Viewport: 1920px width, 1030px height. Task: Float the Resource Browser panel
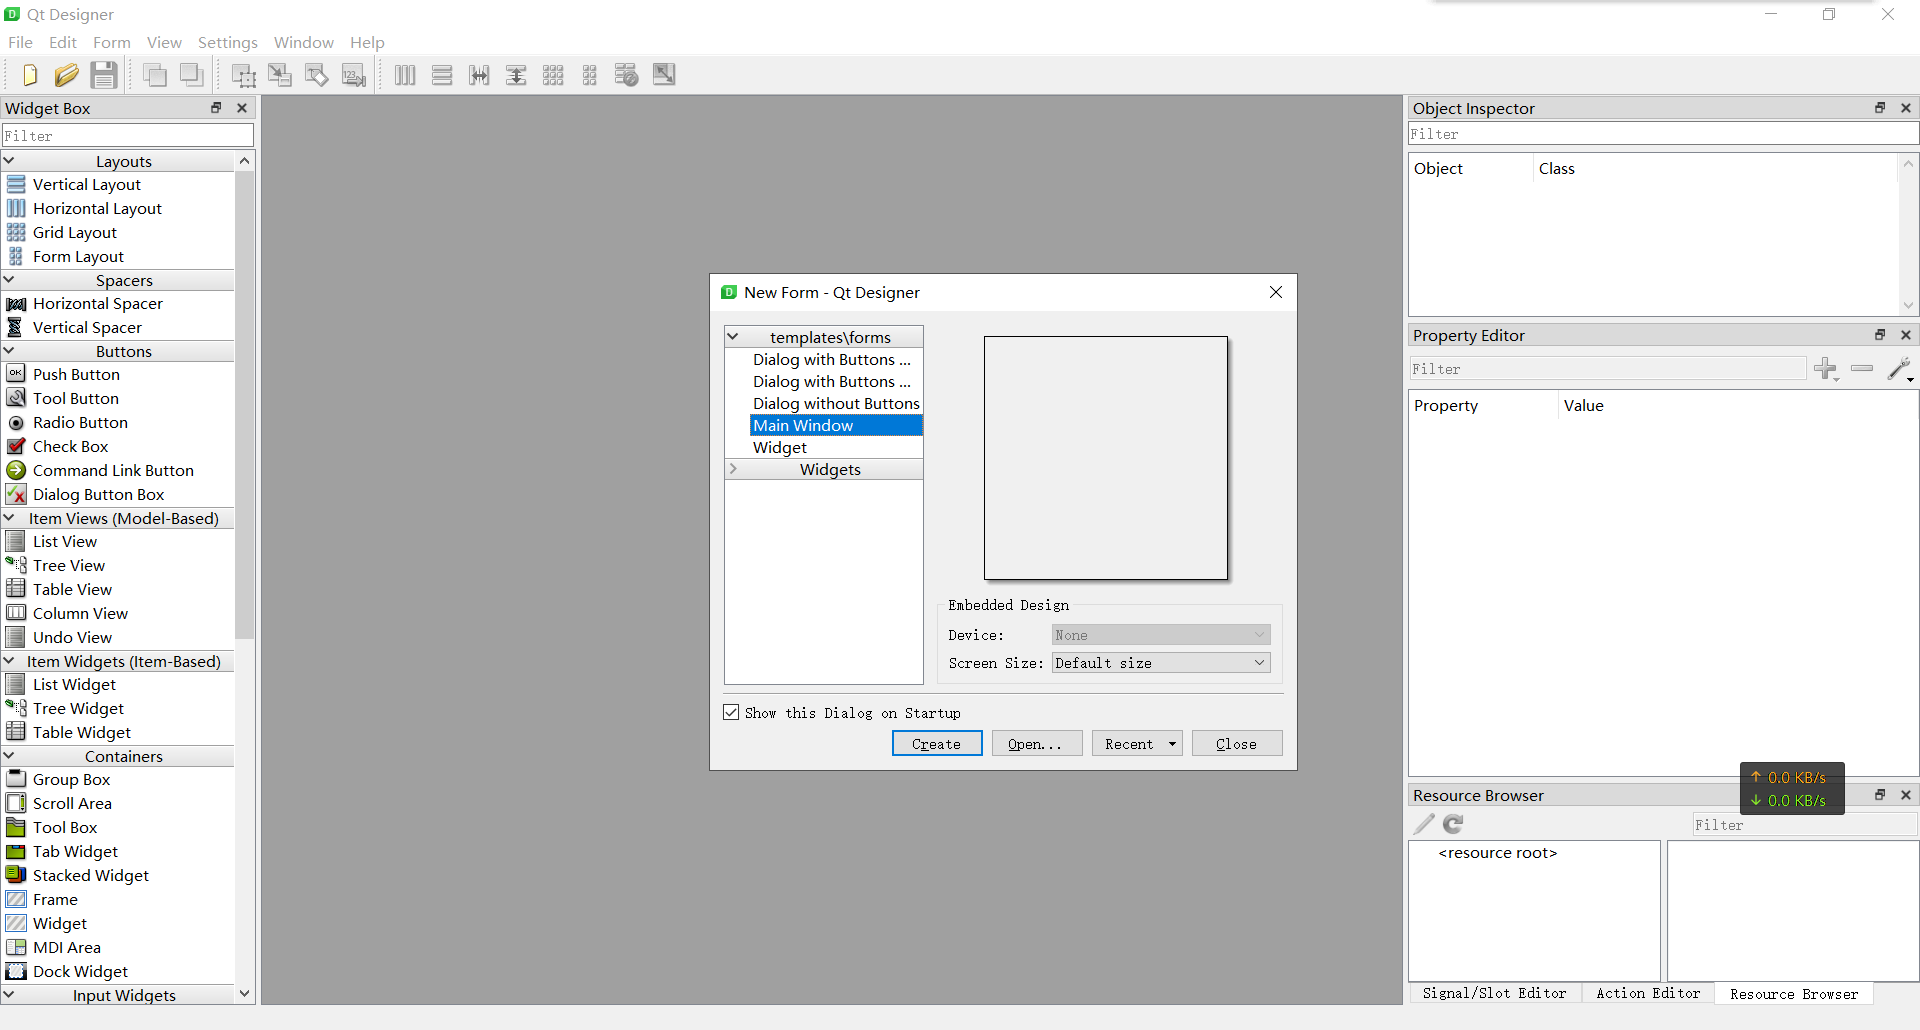1880,795
